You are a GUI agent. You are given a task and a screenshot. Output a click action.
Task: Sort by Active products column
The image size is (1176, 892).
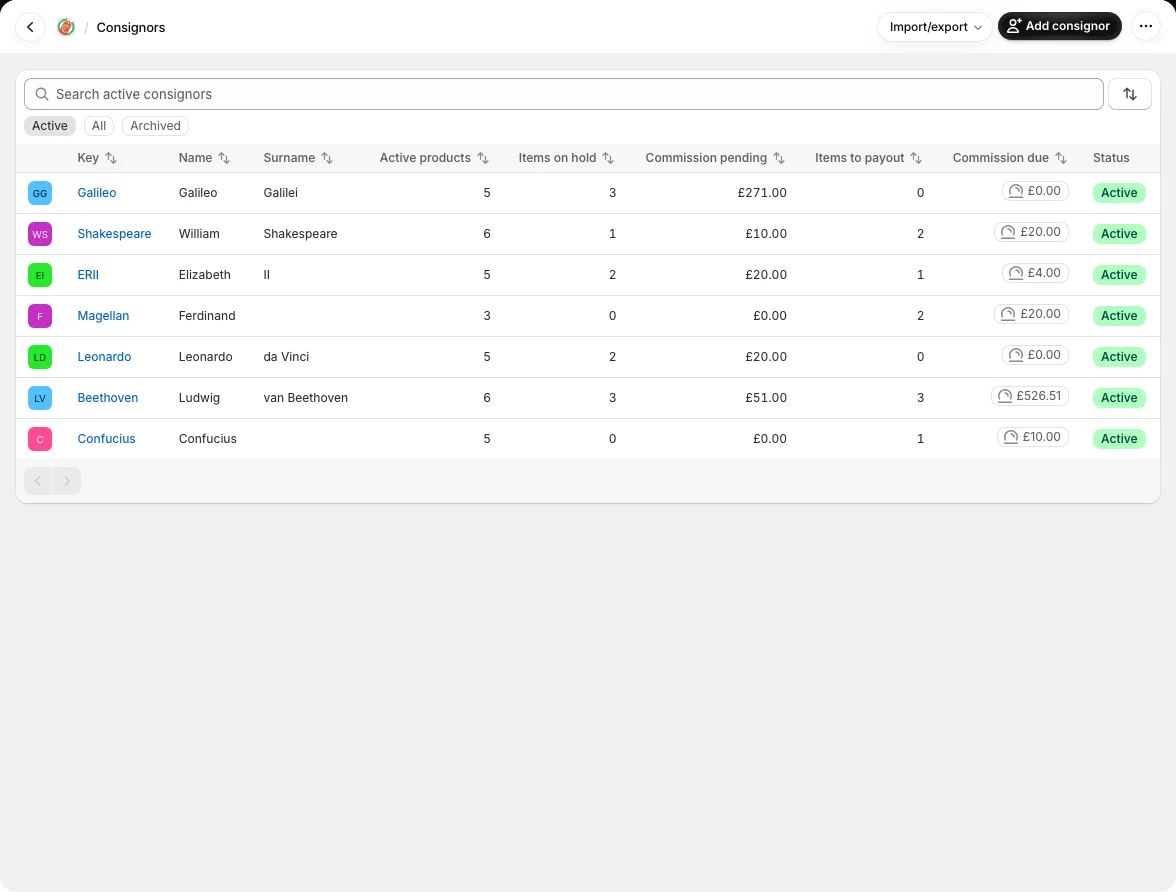click(x=434, y=158)
